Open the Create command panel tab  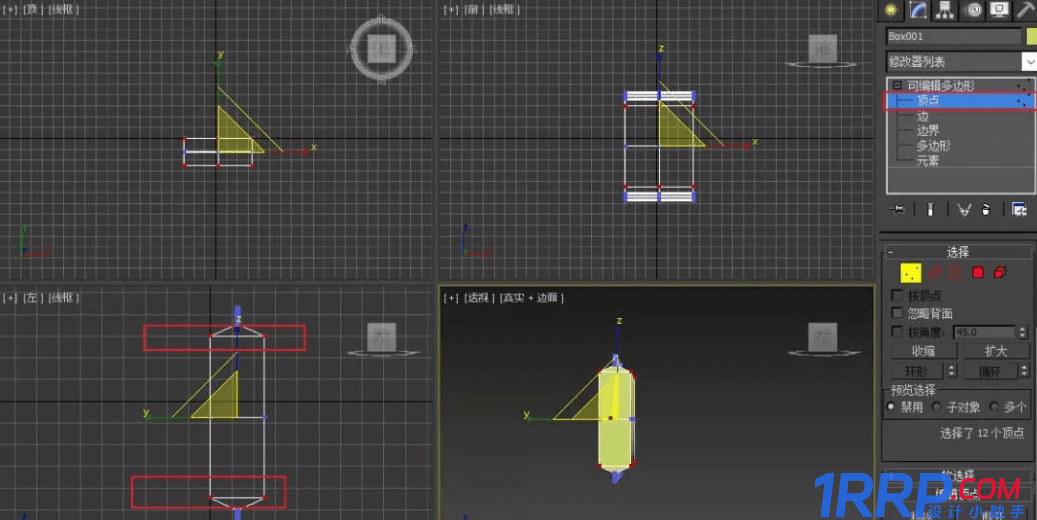click(x=890, y=10)
